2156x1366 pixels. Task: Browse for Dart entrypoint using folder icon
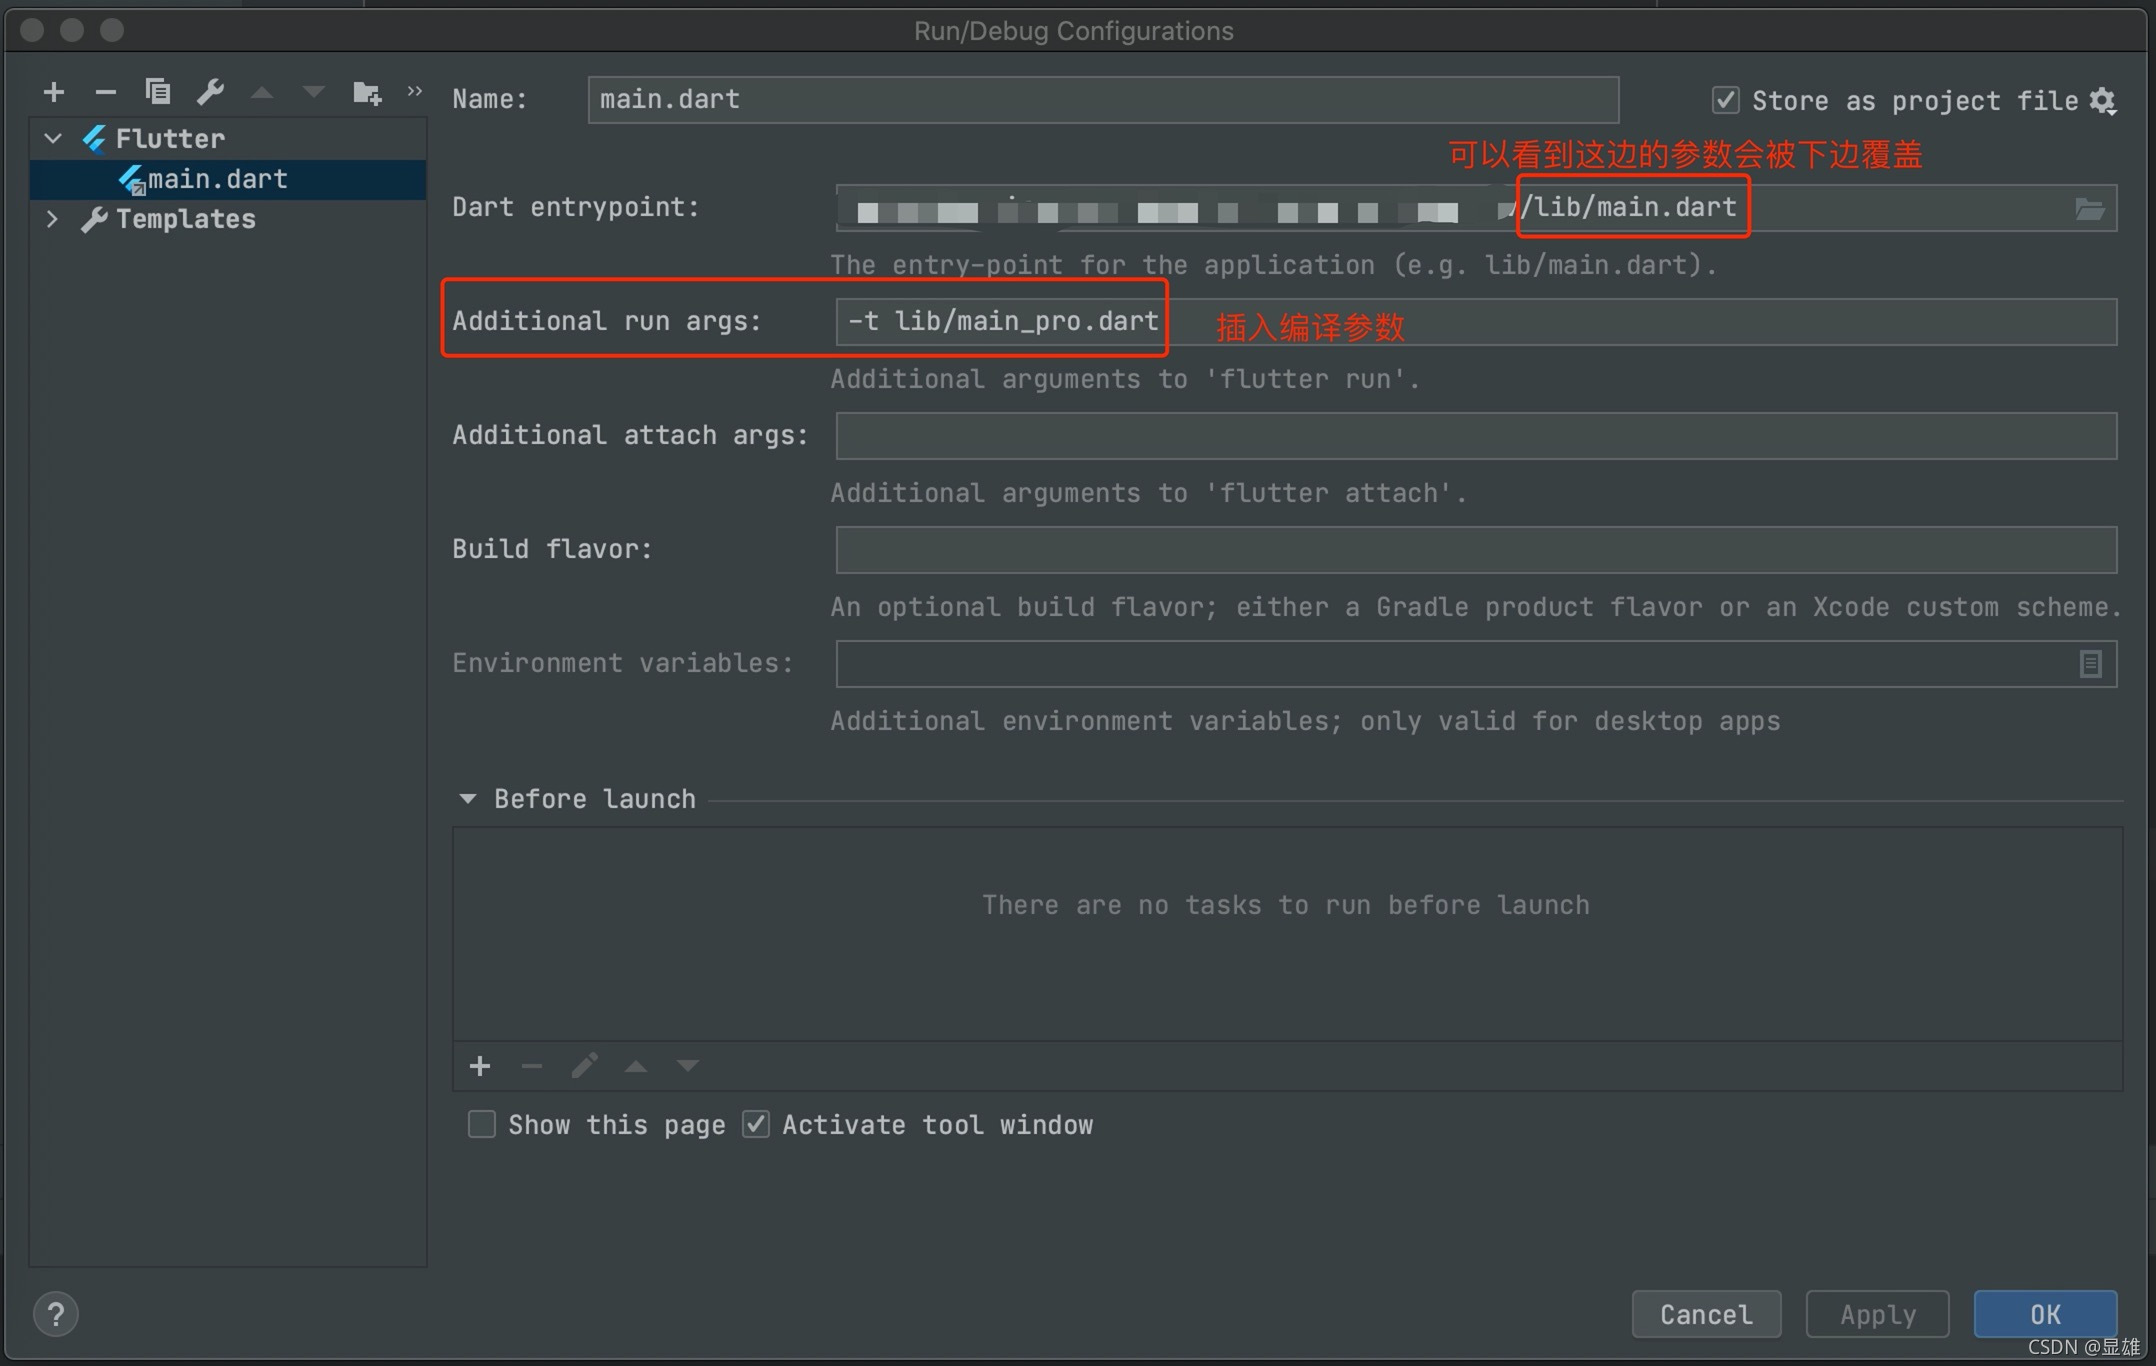pos(2089,209)
